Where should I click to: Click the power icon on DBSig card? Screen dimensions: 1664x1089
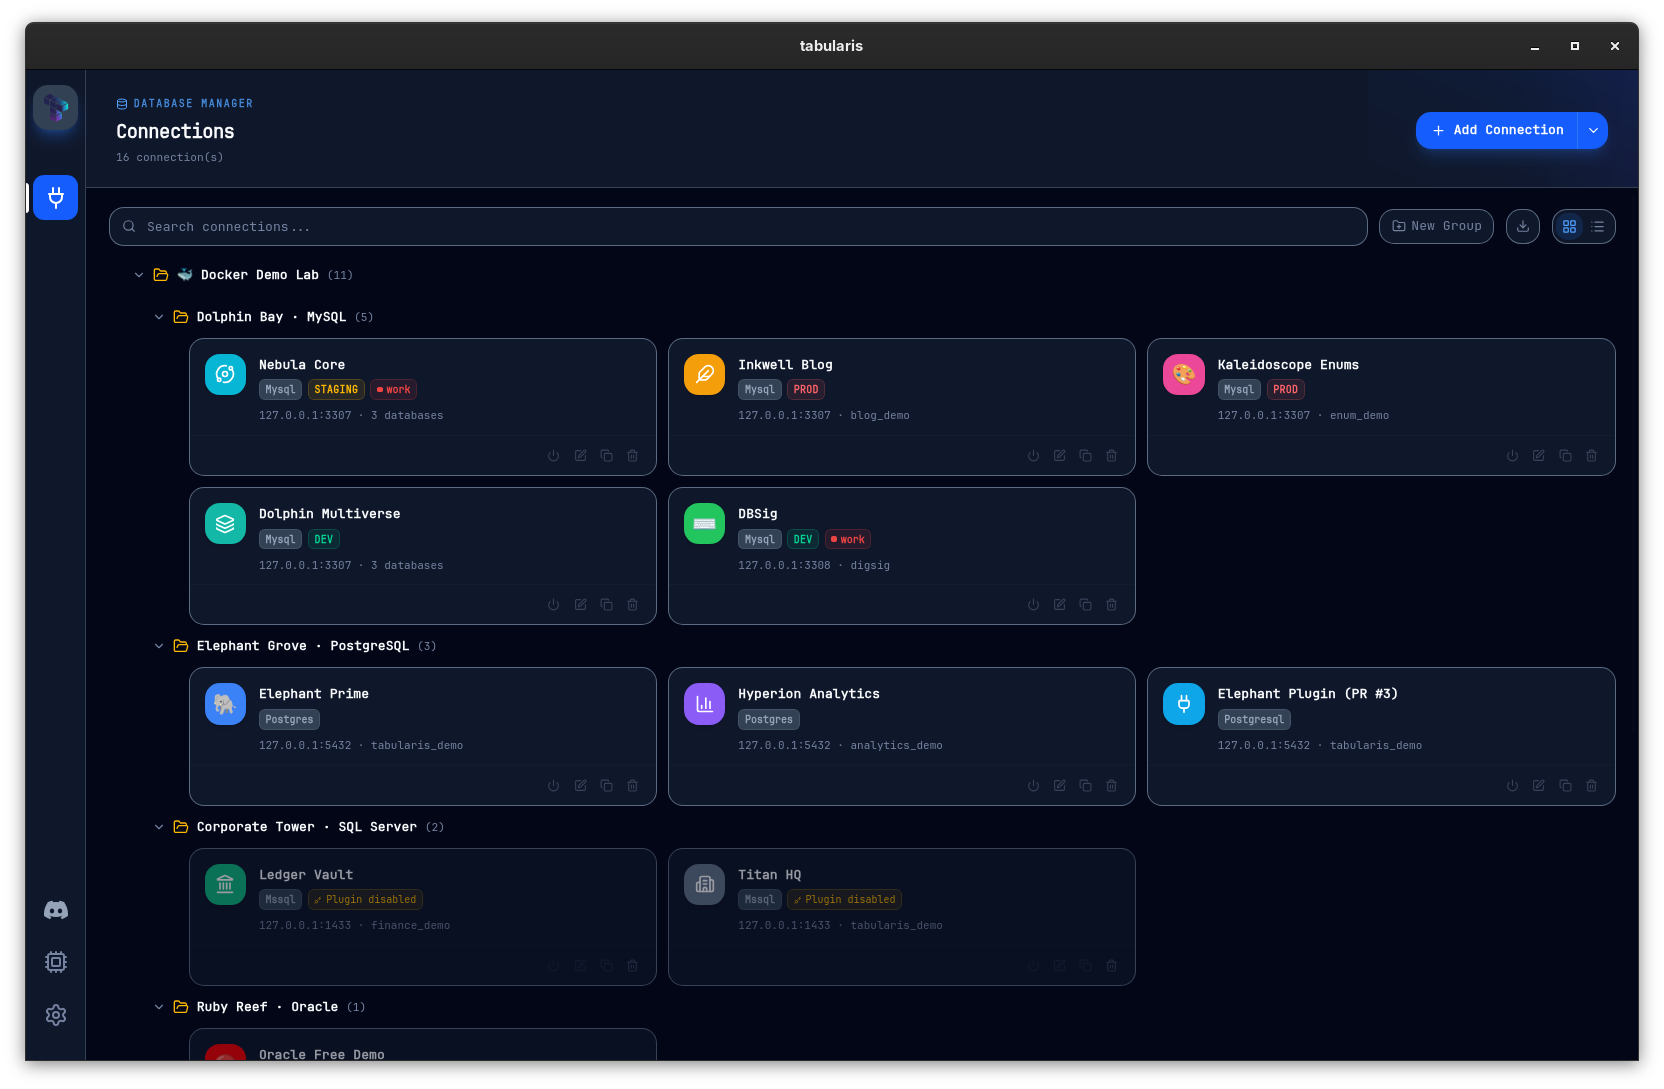[1033, 605]
